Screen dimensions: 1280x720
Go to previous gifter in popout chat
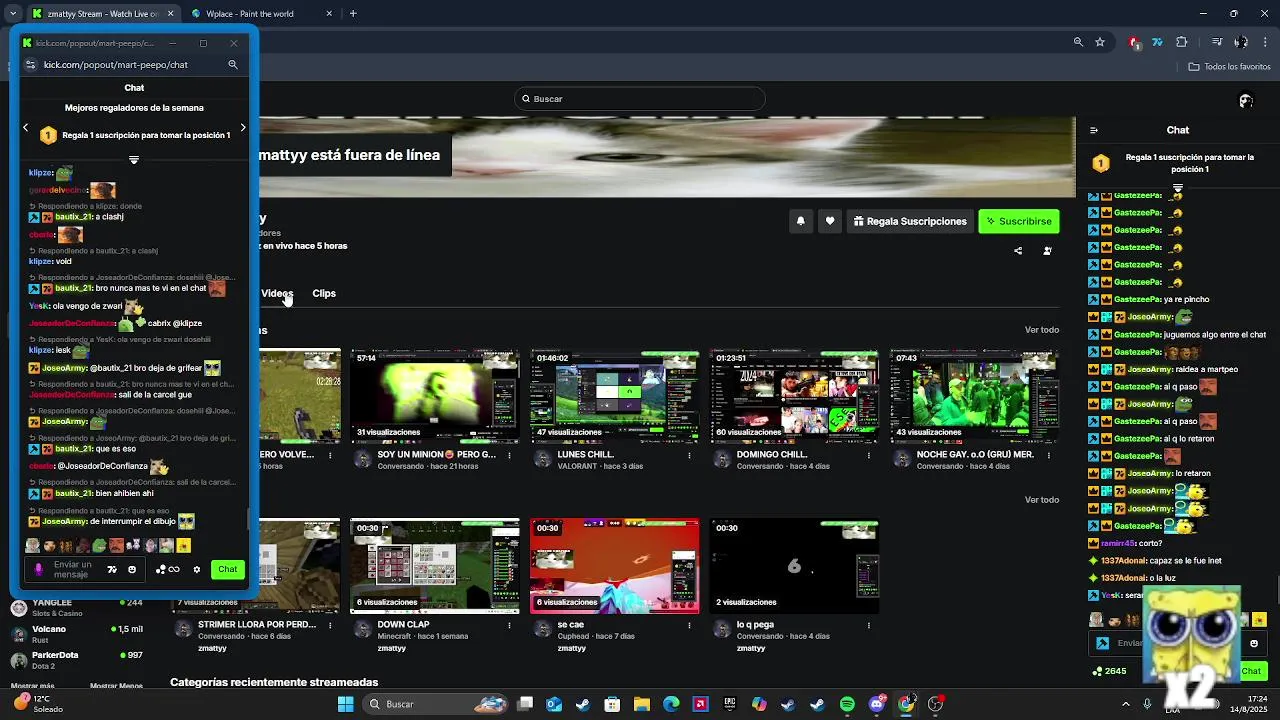[26, 128]
